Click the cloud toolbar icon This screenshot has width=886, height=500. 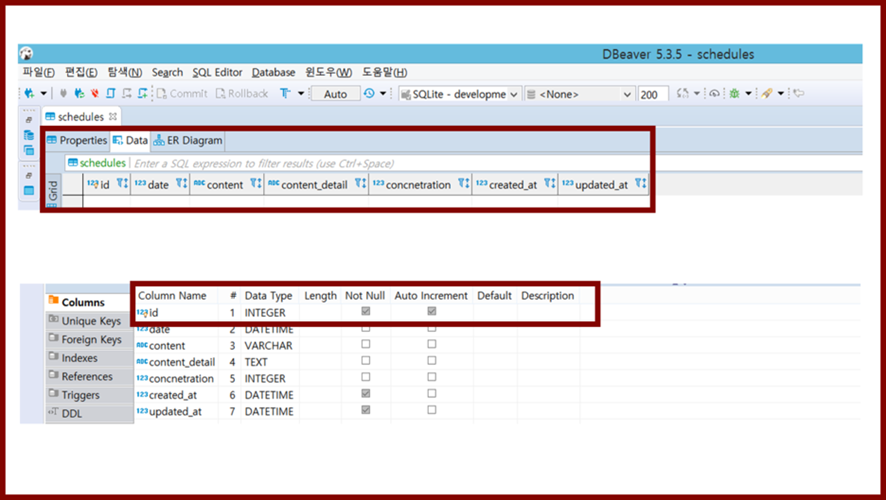[x=714, y=94]
